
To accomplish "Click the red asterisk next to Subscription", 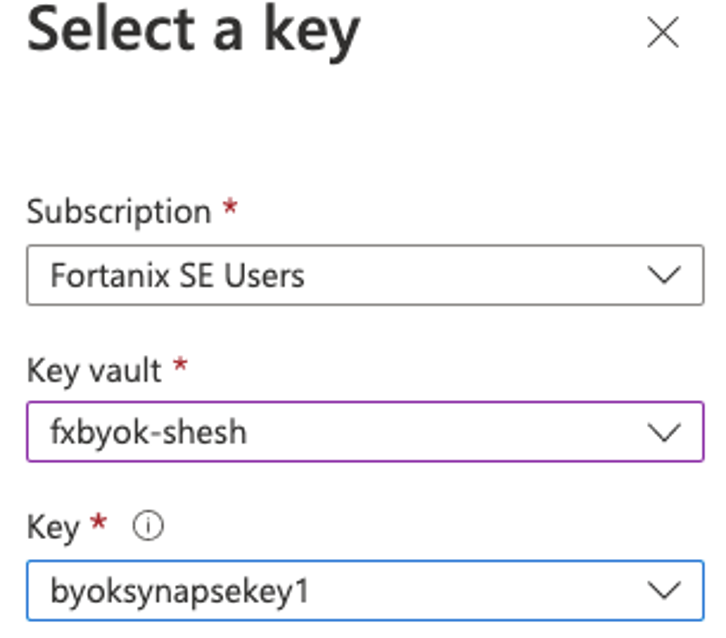I will point(230,206).
